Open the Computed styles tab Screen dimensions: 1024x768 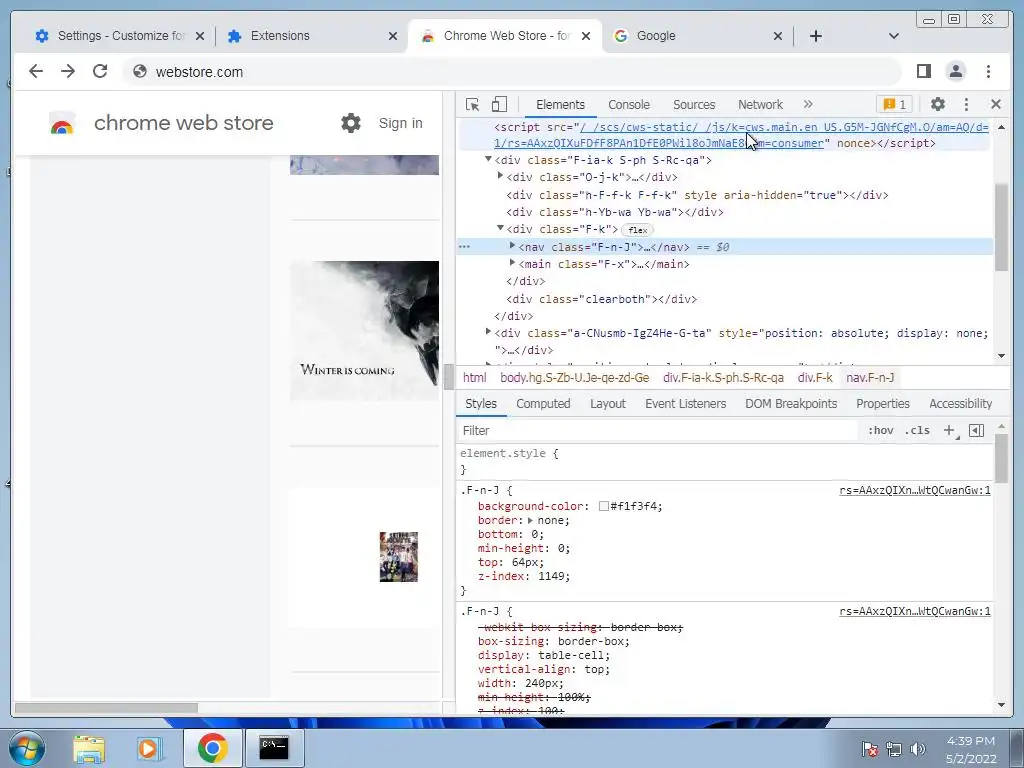pos(543,404)
